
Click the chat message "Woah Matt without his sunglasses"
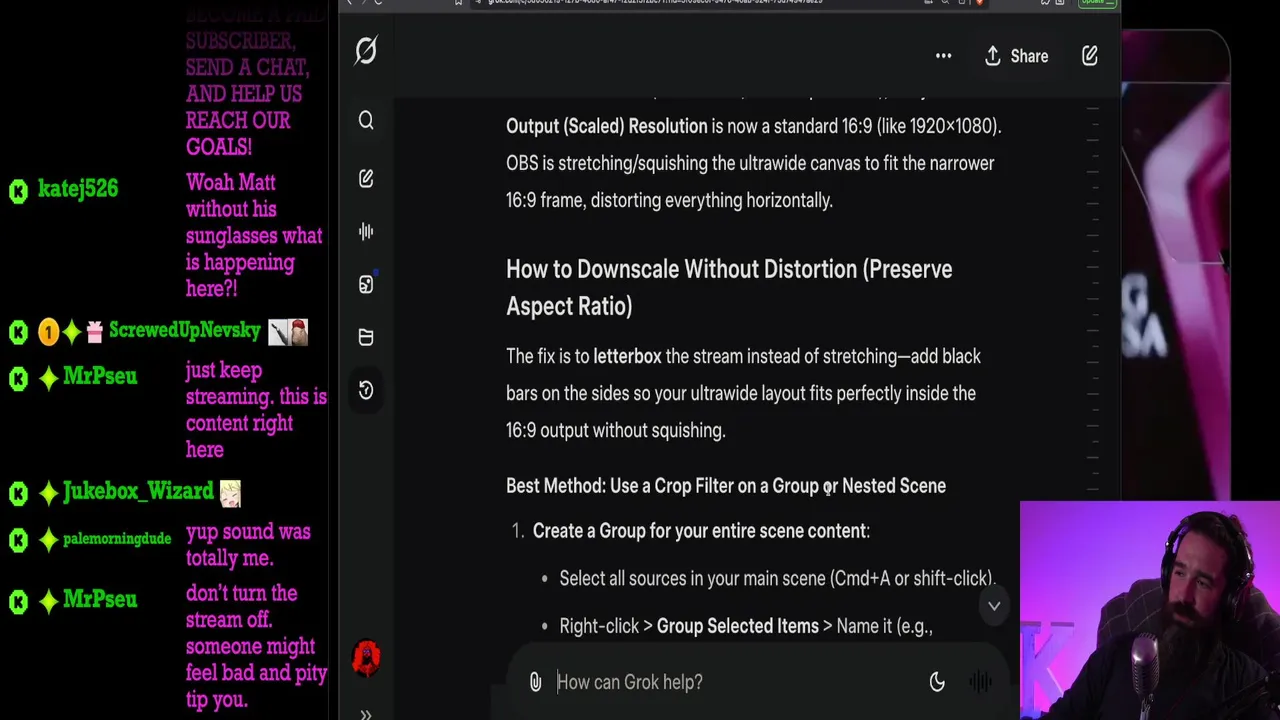click(254, 236)
